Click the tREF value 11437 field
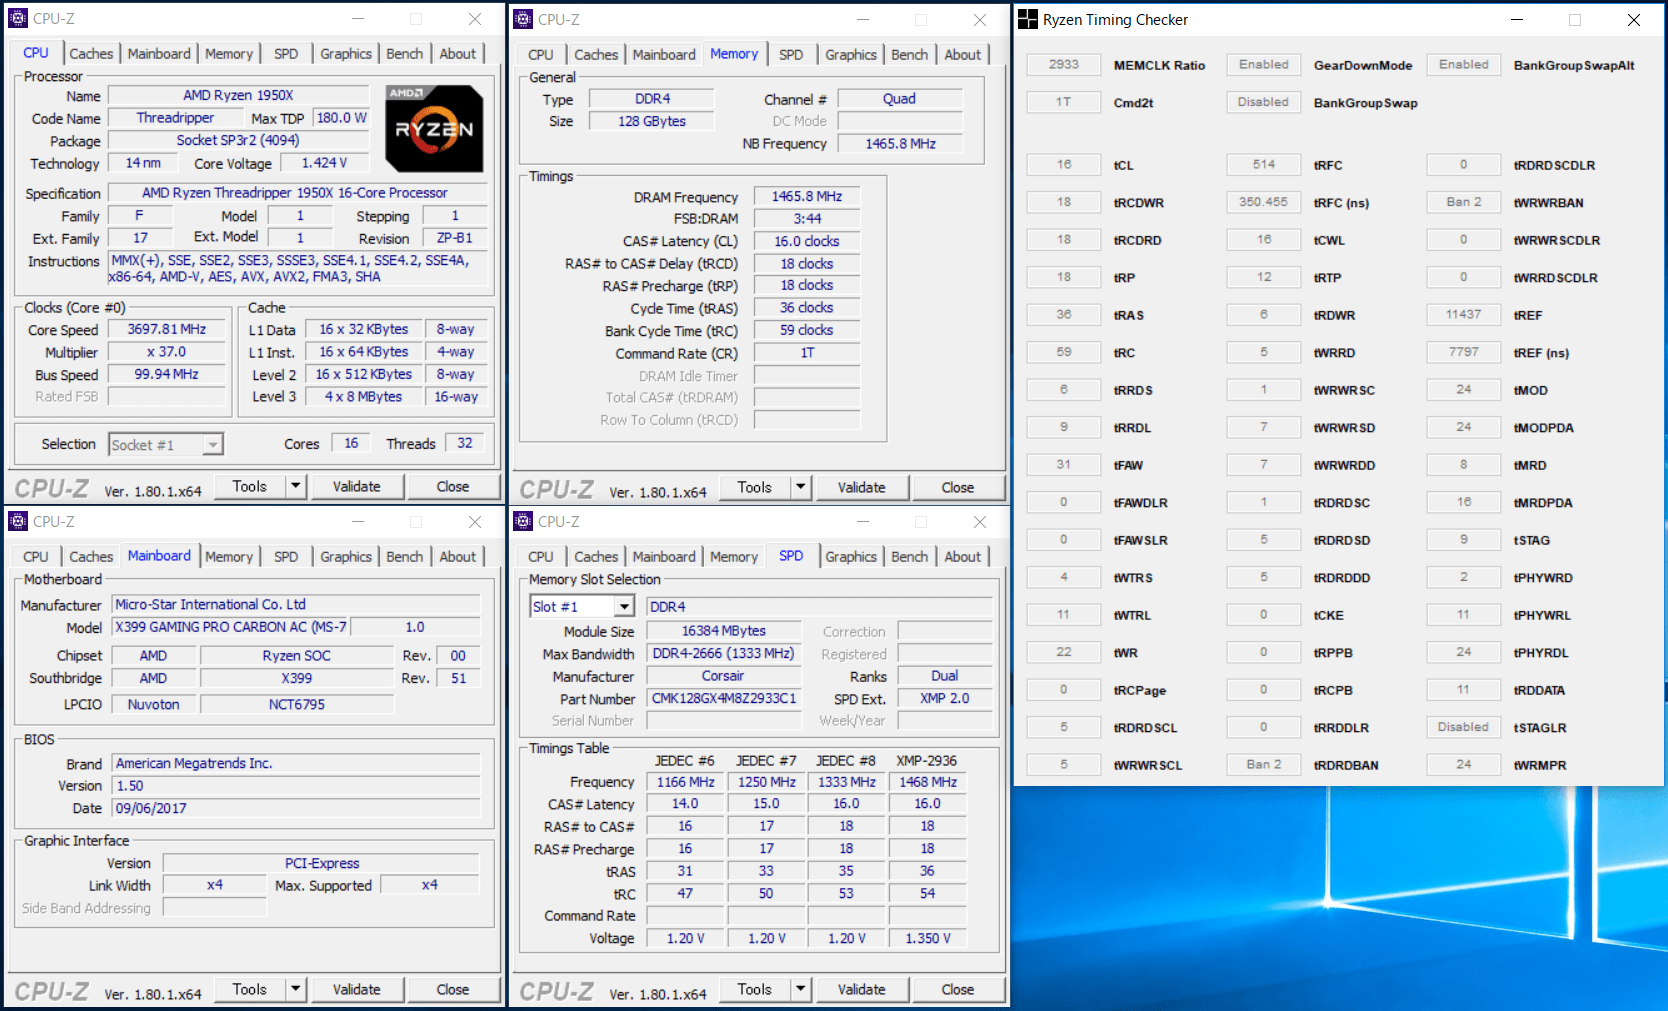Viewport: 1668px width, 1011px height. click(x=1464, y=314)
